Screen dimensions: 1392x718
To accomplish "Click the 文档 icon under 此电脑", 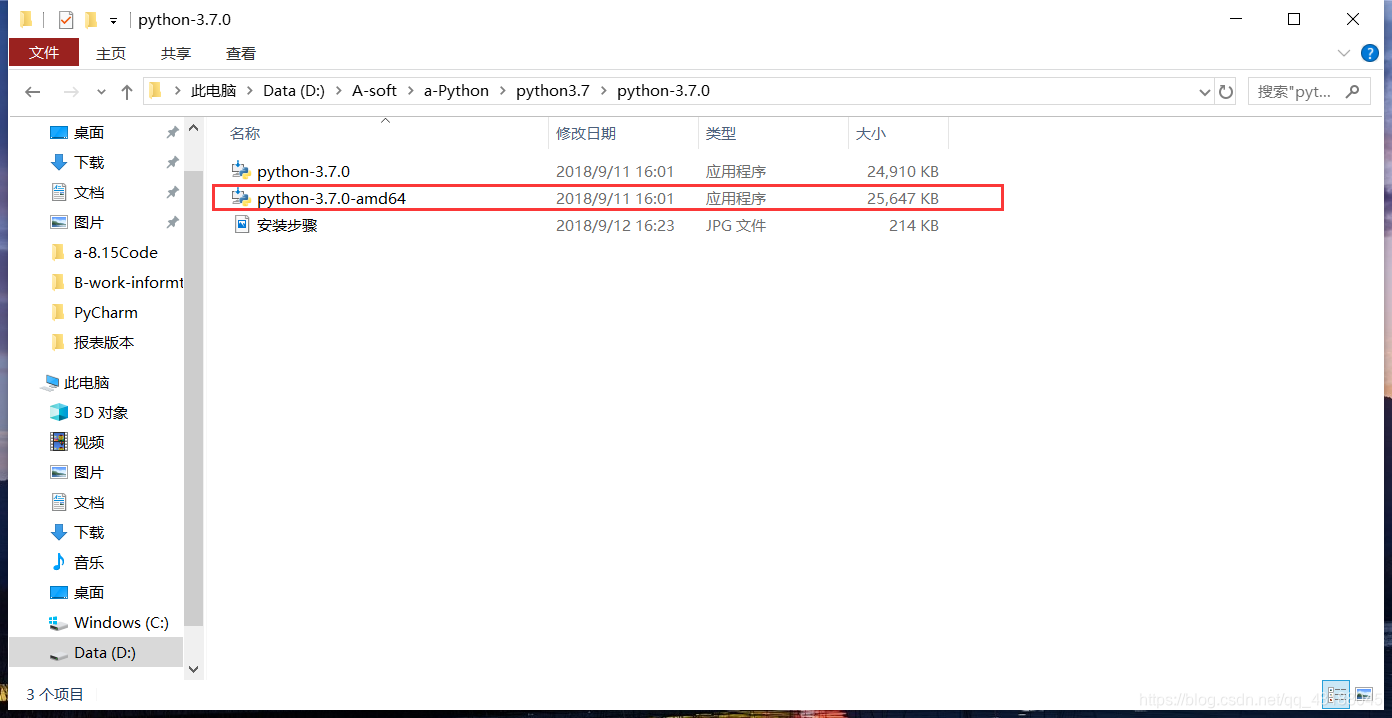I will tap(59, 502).
